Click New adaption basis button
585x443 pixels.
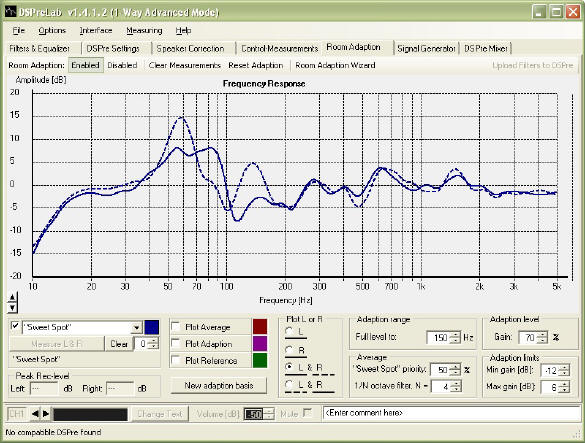pyautogui.click(x=219, y=386)
